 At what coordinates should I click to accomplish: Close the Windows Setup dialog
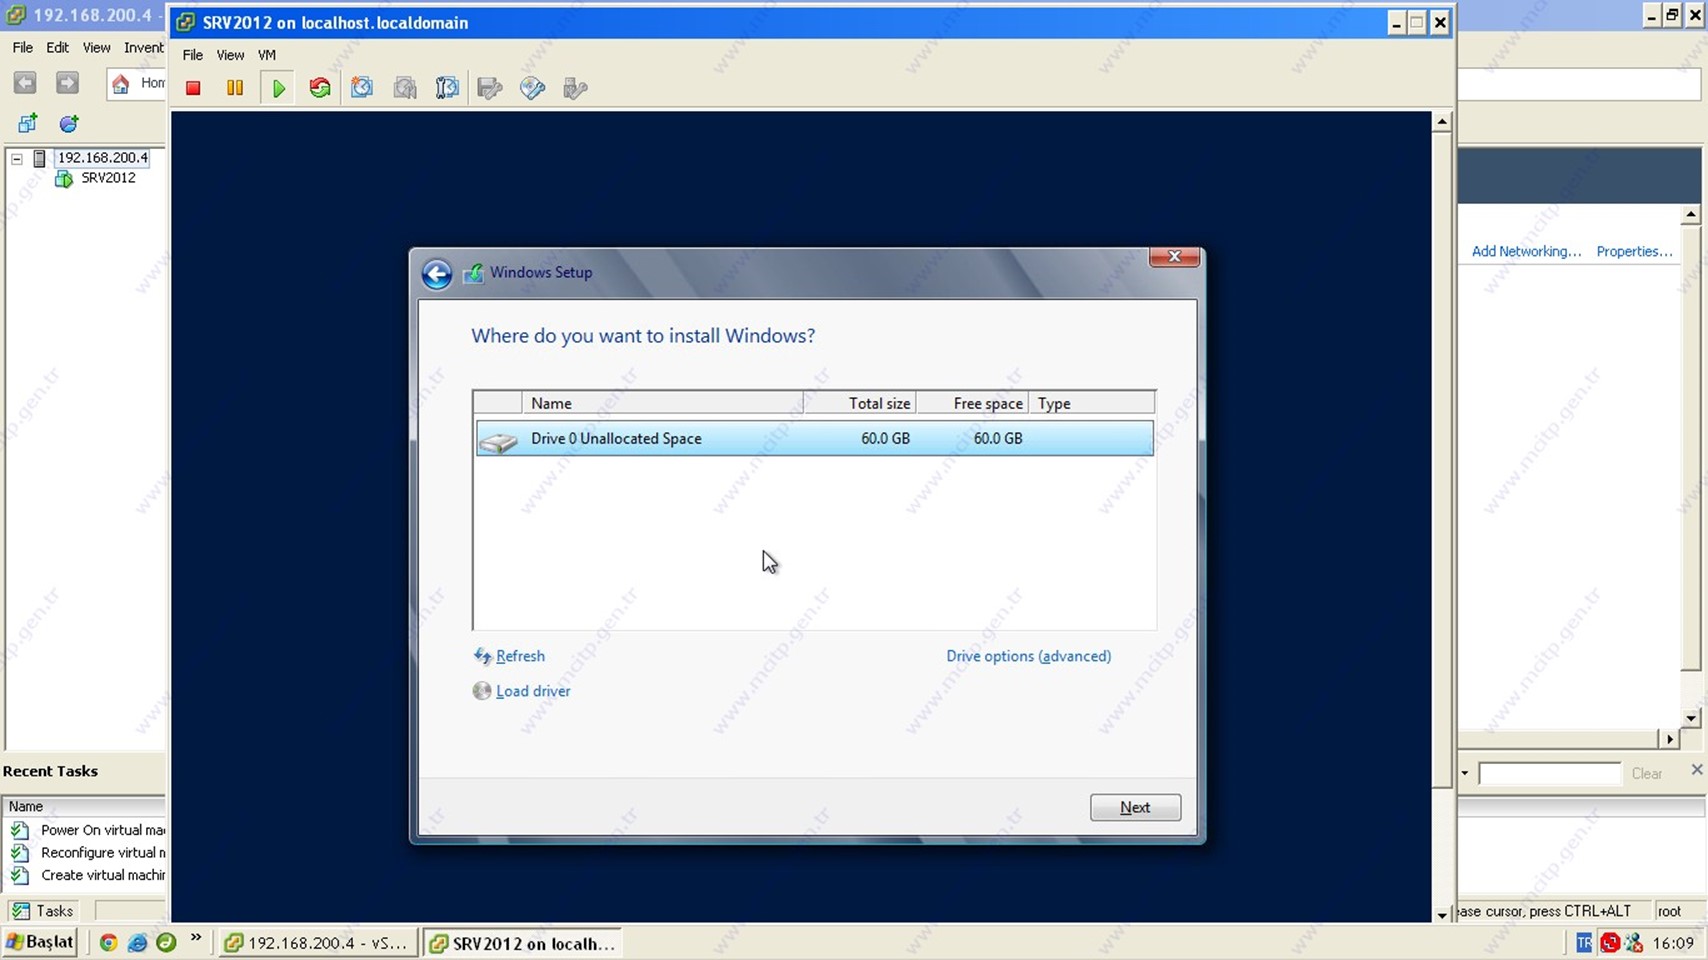pos(1174,257)
